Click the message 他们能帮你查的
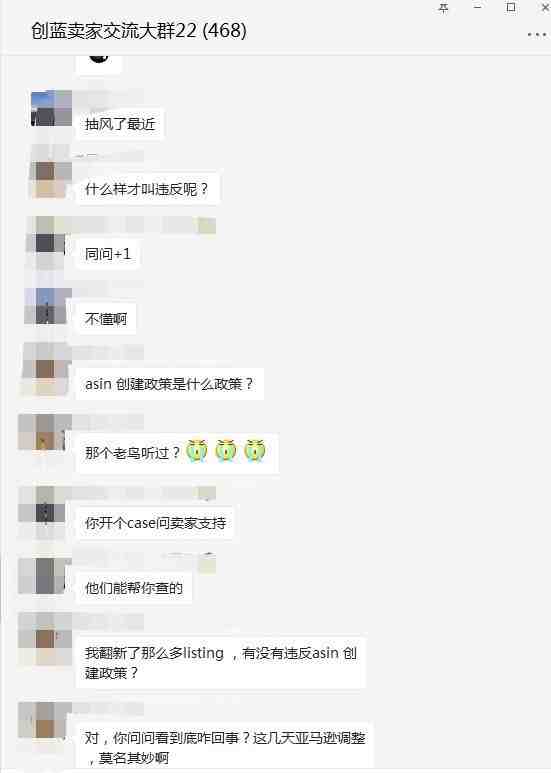The image size is (551, 773). [x=134, y=588]
